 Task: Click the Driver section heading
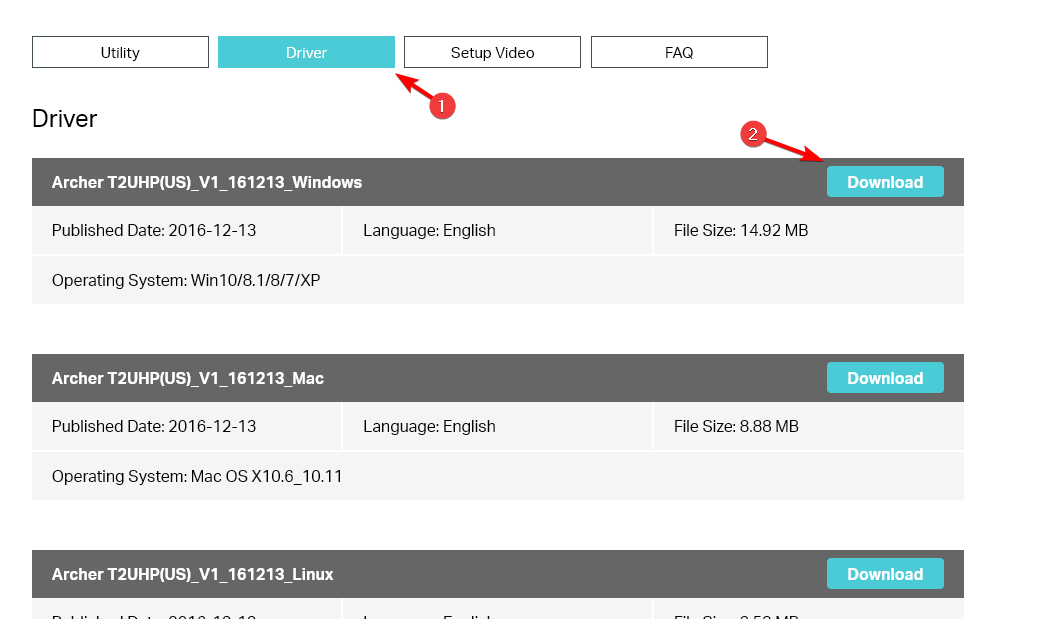click(x=65, y=119)
